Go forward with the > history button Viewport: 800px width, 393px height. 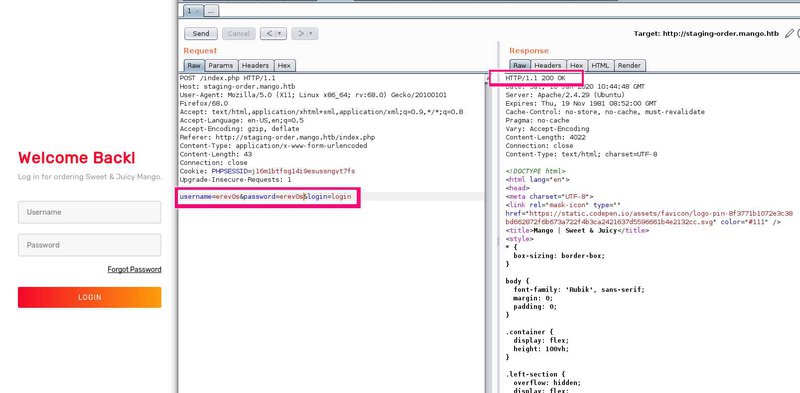tap(301, 34)
